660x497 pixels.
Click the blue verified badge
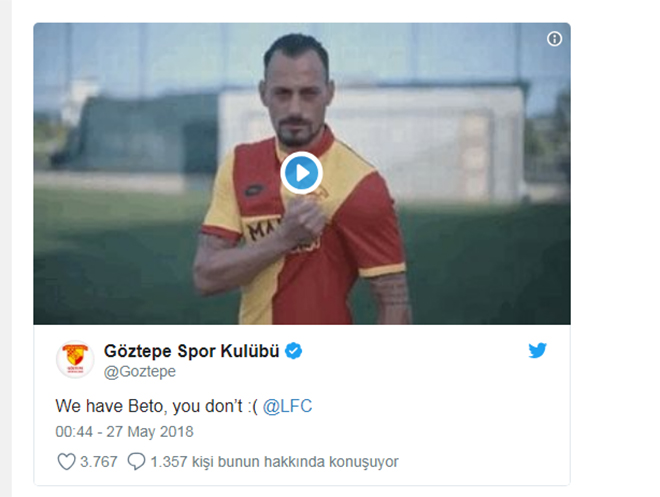pos(293,351)
